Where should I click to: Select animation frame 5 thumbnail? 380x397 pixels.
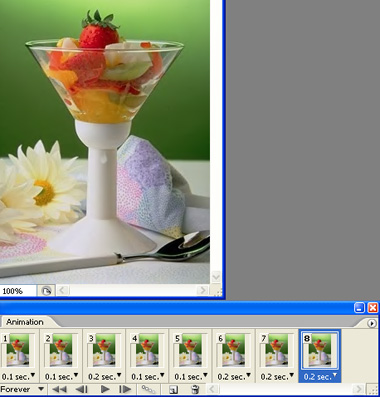[x=190, y=350]
